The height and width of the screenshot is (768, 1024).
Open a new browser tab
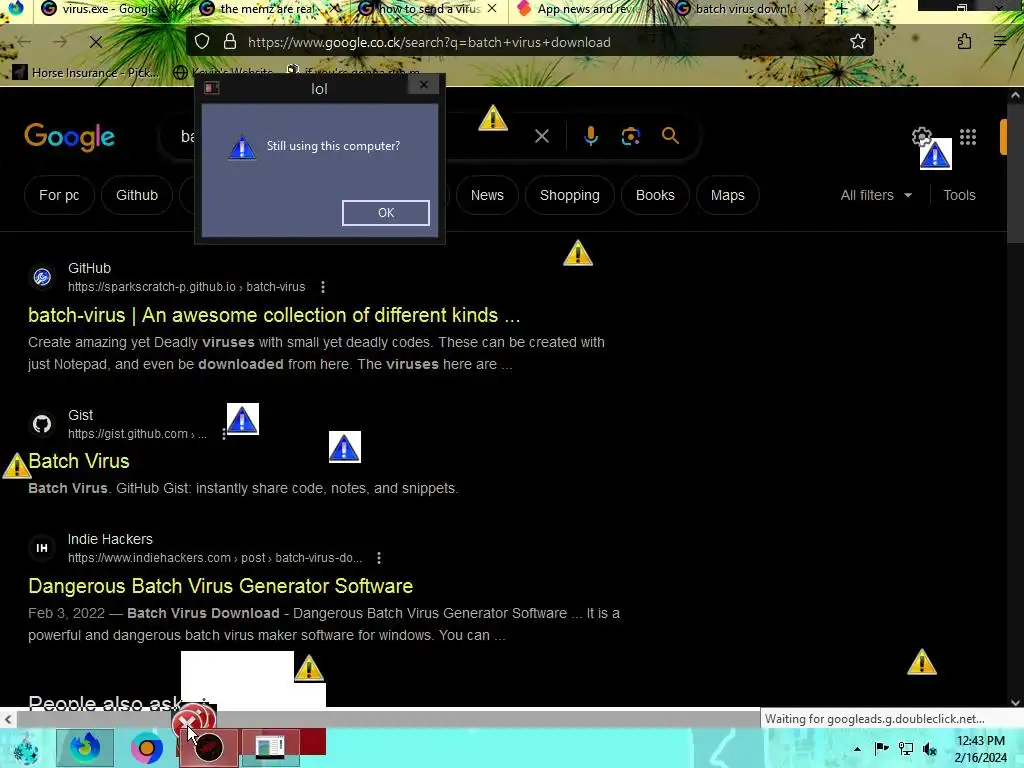pyautogui.click(x=841, y=8)
